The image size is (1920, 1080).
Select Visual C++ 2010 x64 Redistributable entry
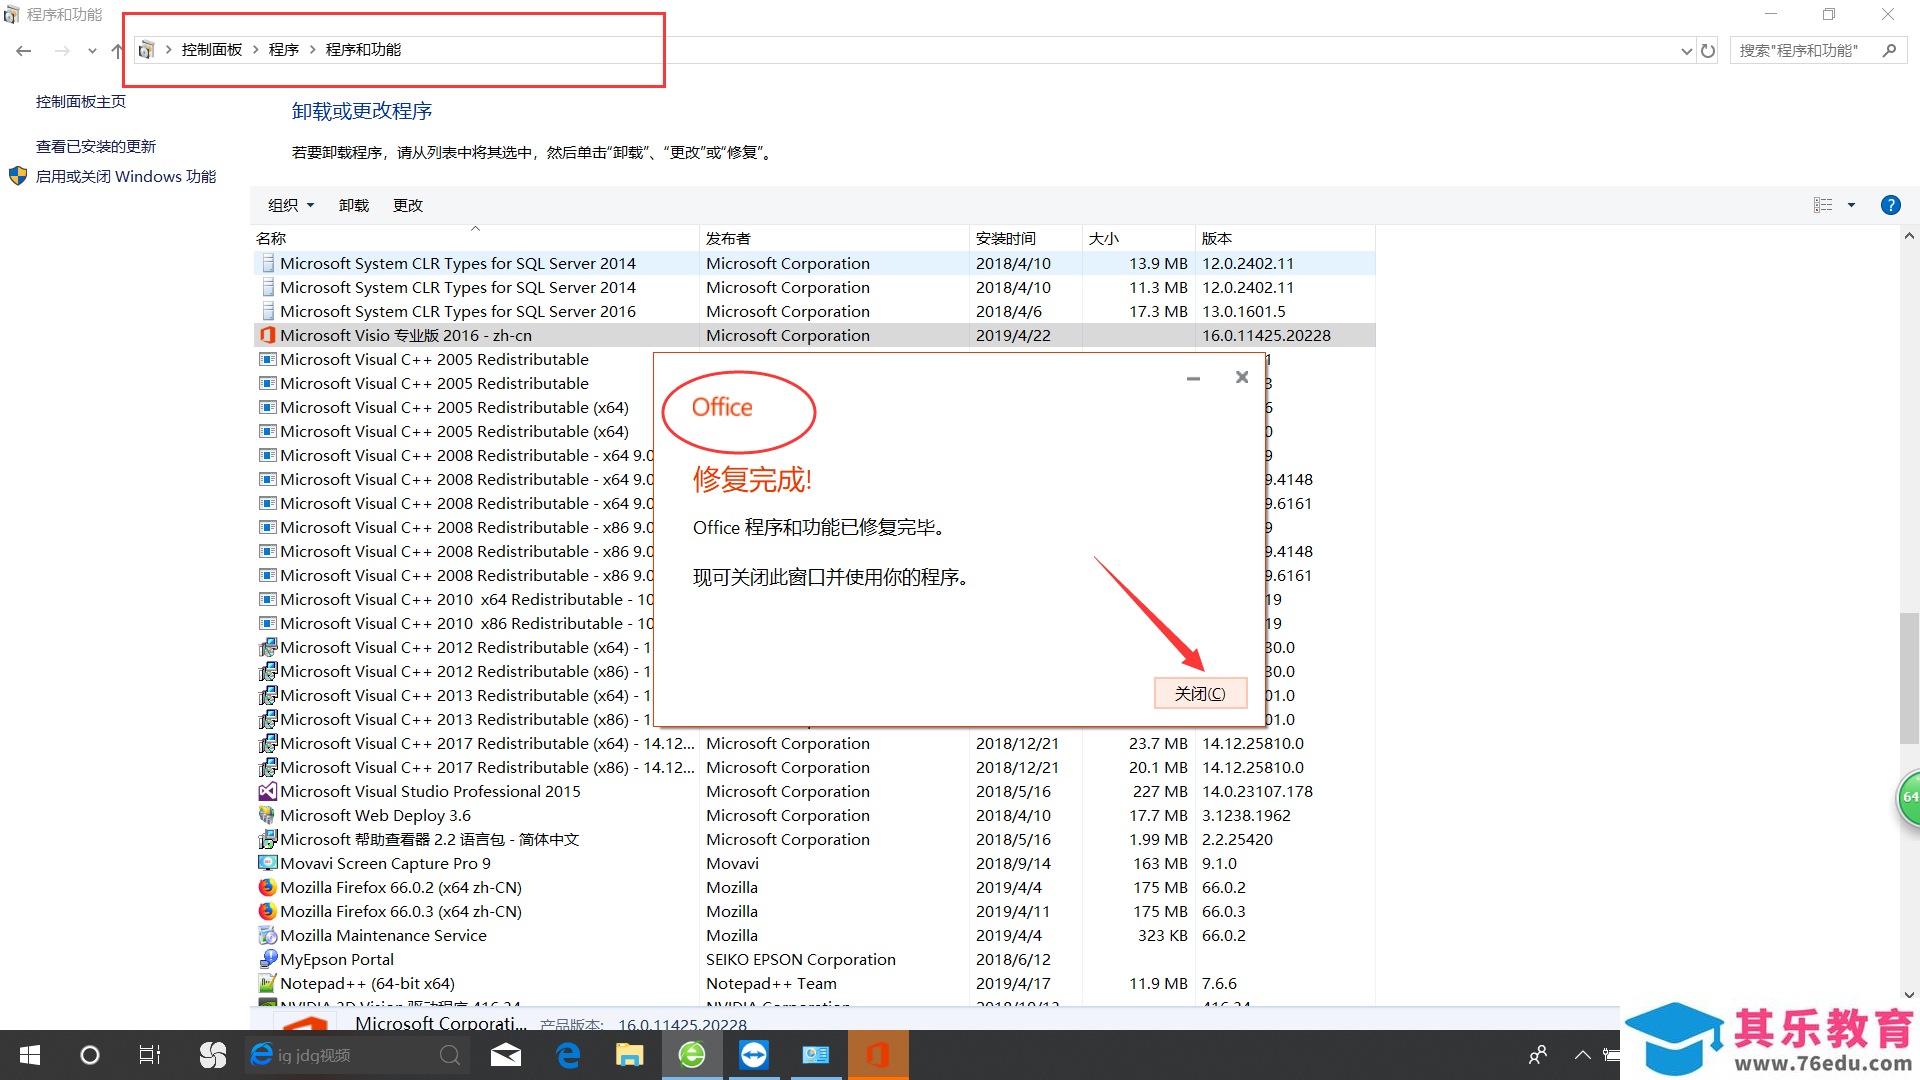[454, 599]
